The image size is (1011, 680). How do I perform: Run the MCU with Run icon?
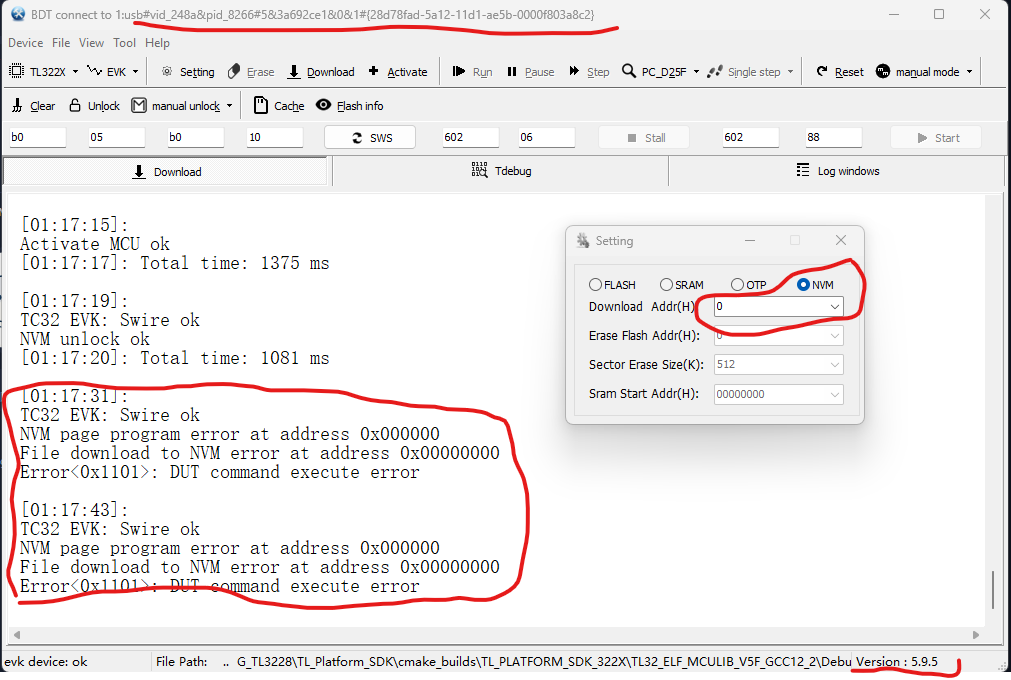[x=458, y=71]
